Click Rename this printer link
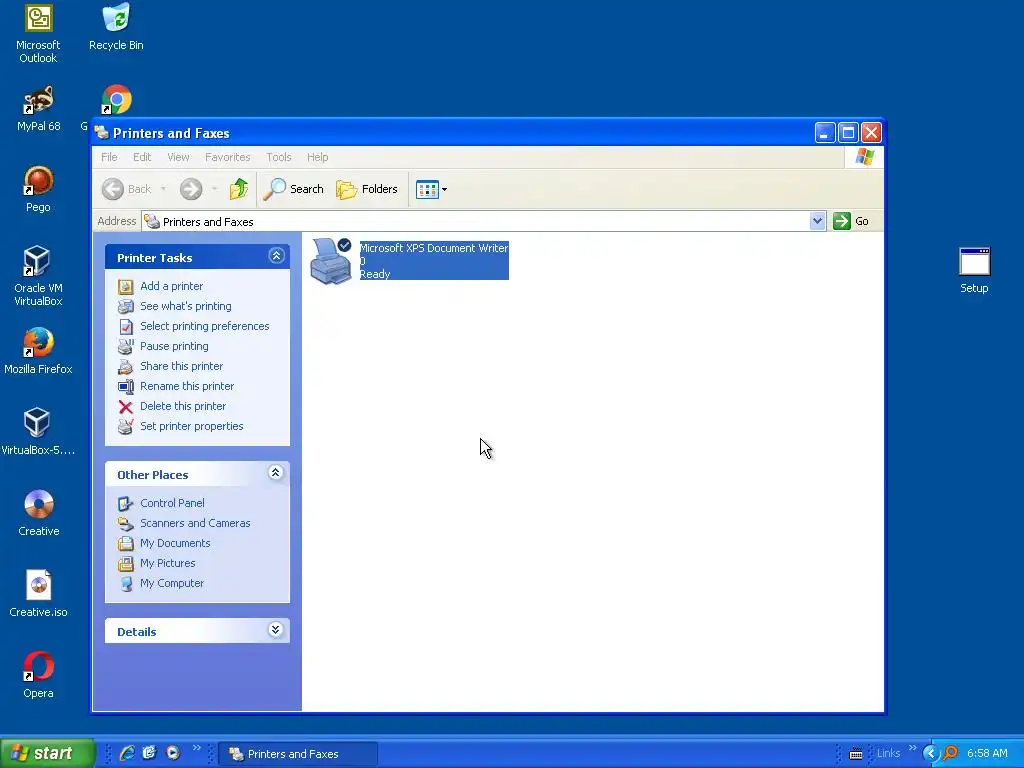This screenshot has height=768, width=1024. click(x=187, y=386)
